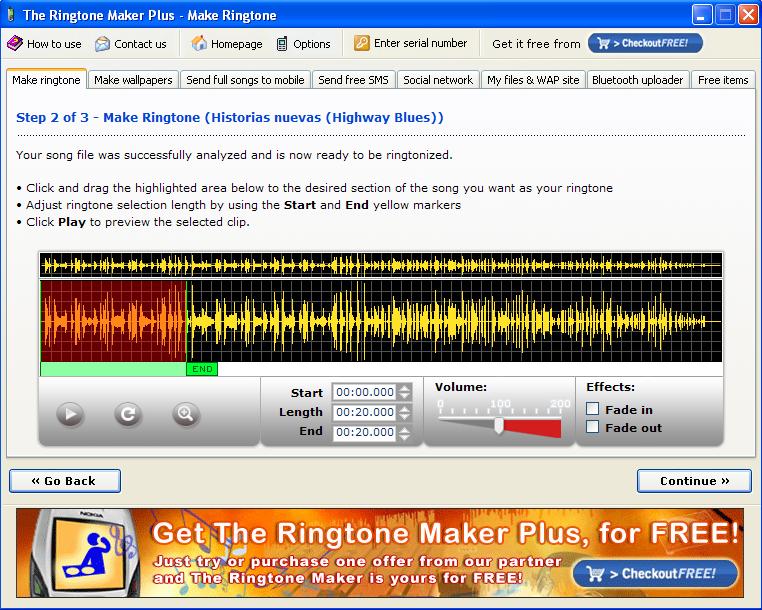Image resolution: width=762 pixels, height=610 pixels.
Task: Click the round reload arrow button
Action: point(128,414)
